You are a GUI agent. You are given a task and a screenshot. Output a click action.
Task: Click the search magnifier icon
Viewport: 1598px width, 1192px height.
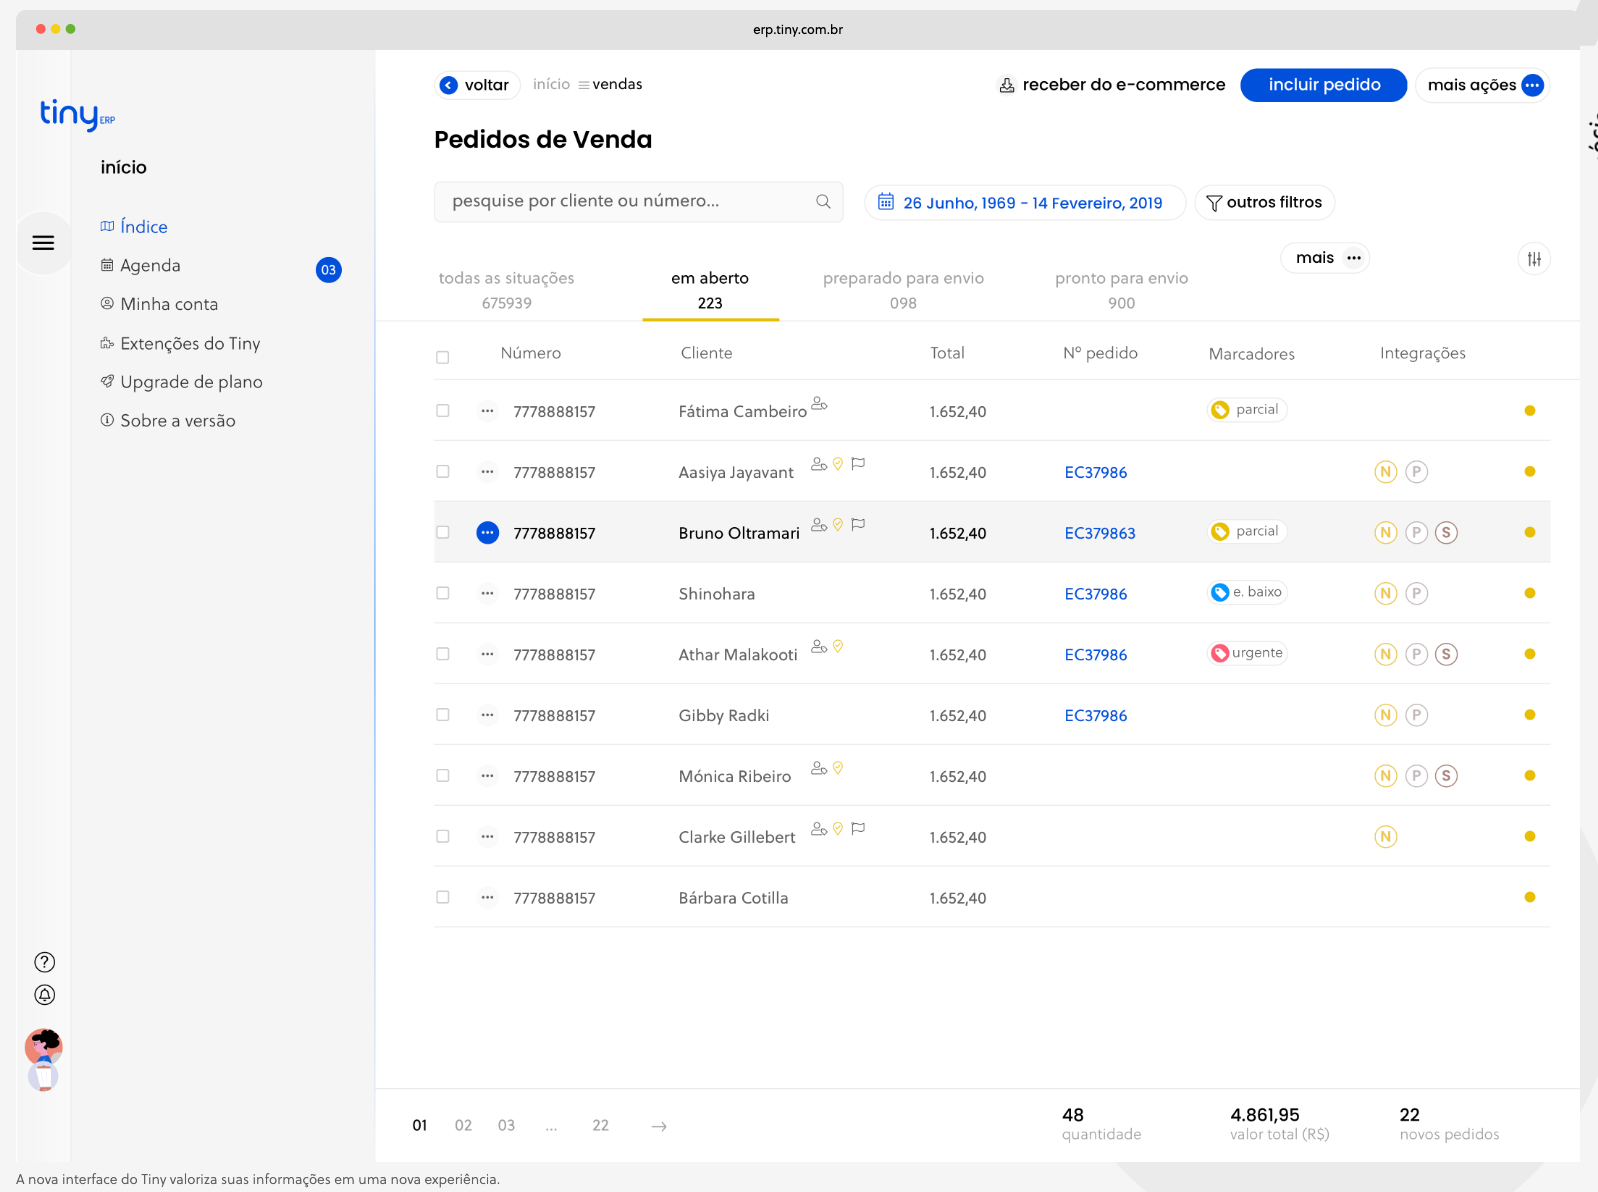(x=823, y=202)
